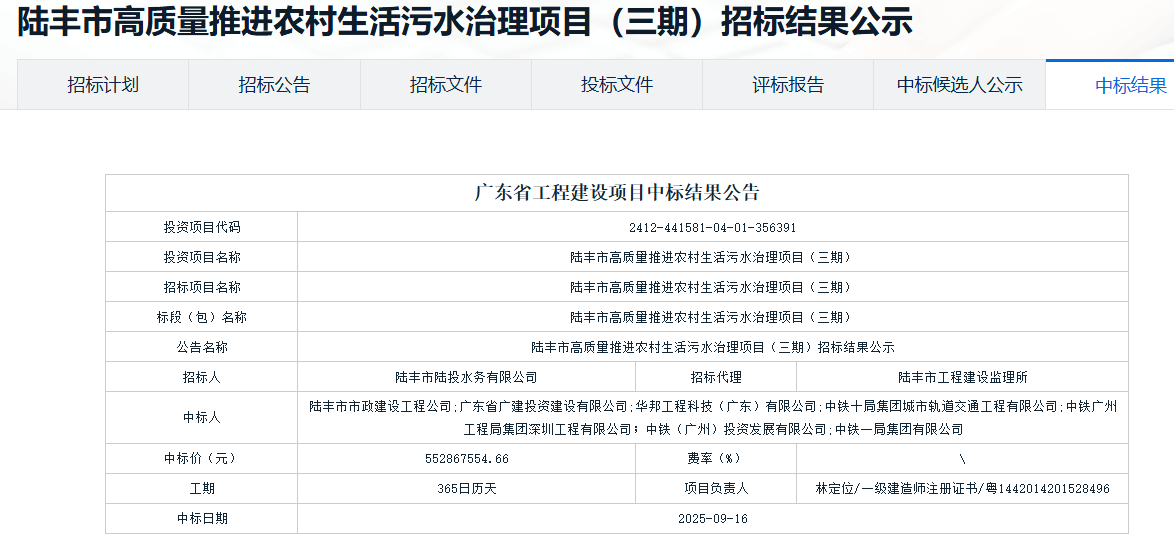Click the 项目负责人 label cell
The width and height of the screenshot is (1174, 555).
(x=716, y=488)
